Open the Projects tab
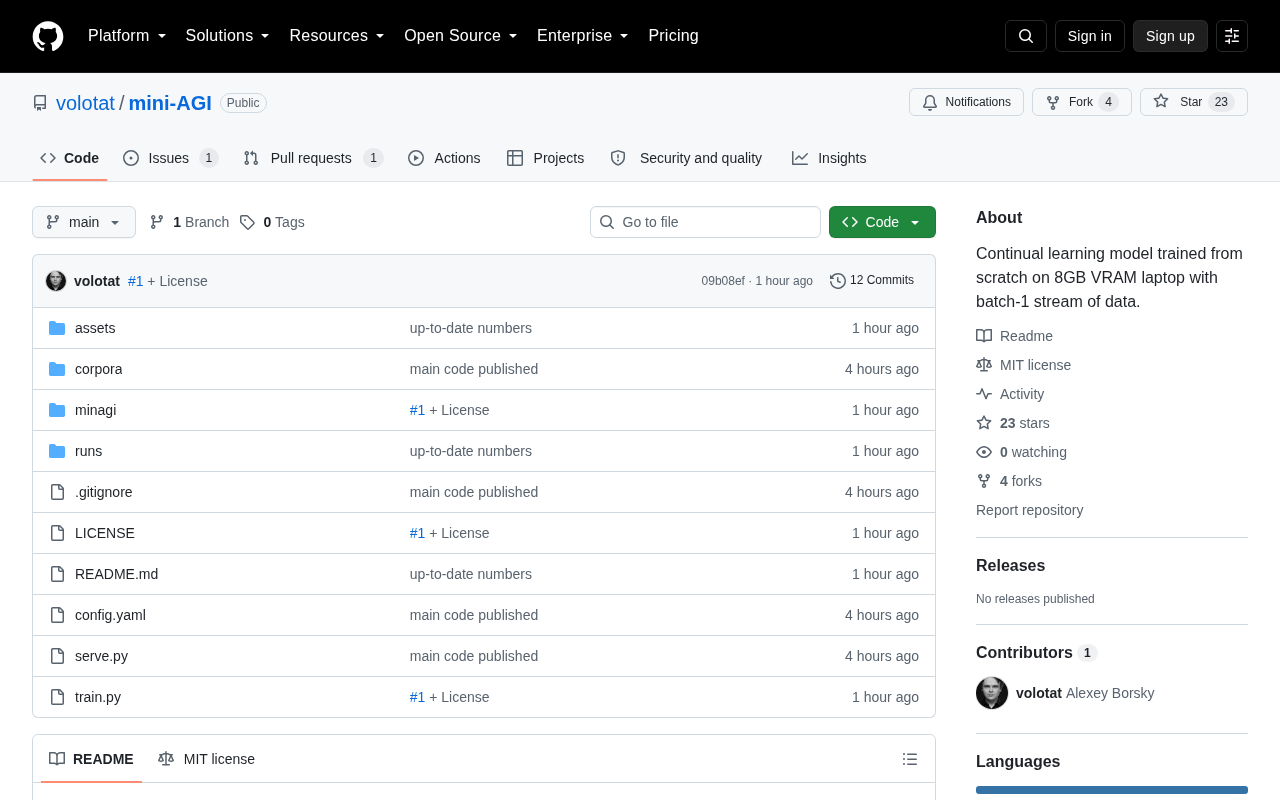This screenshot has width=1280, height=800. click(545, 158)
